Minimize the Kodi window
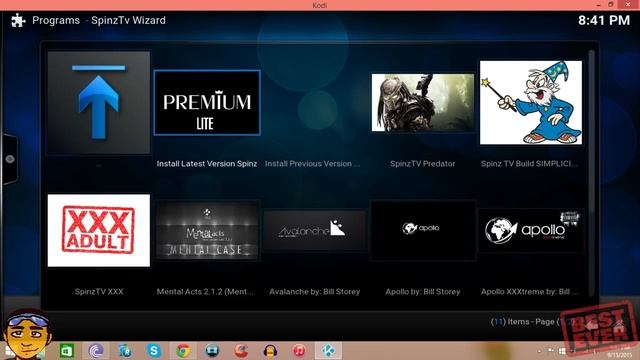Screen dimensions: 640x360 pyautogui.click(x=598, y=4)
